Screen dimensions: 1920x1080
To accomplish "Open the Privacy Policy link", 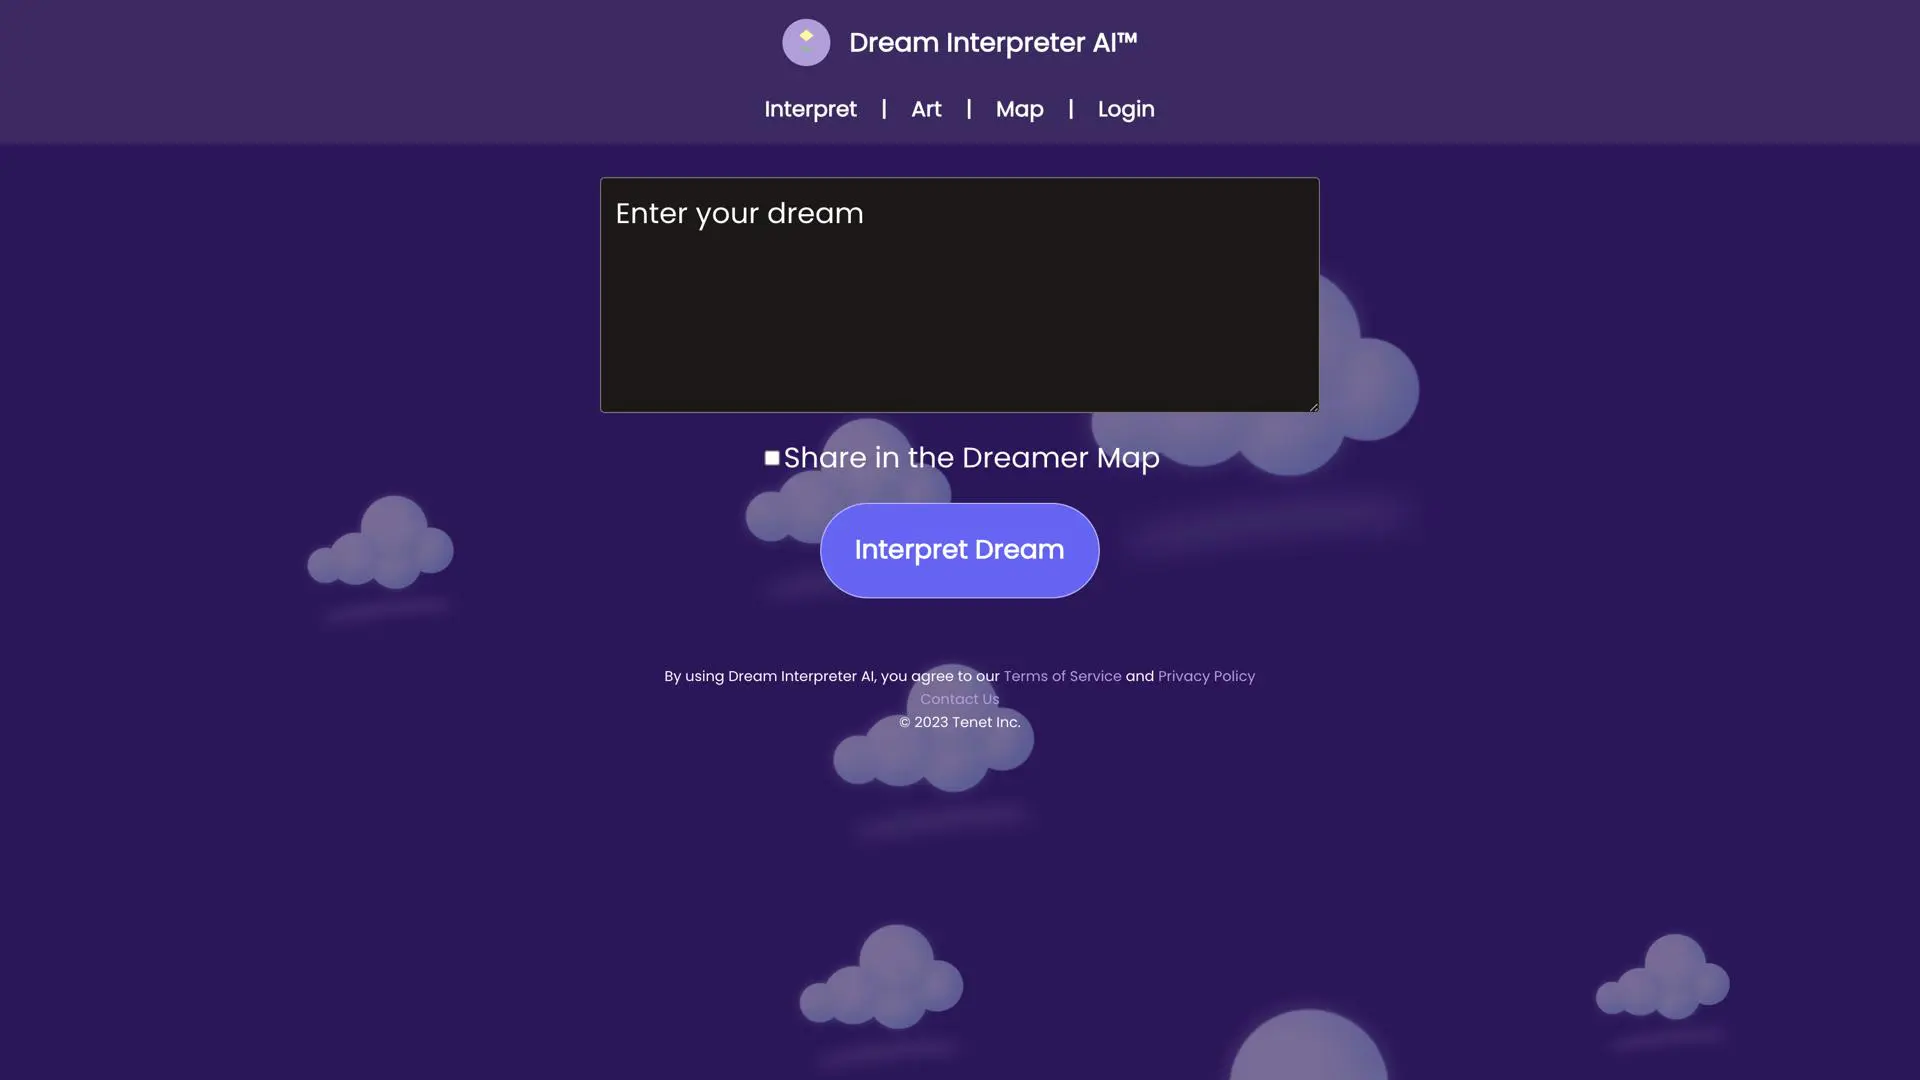I will pyautogui.click(x=1206, y=676).
